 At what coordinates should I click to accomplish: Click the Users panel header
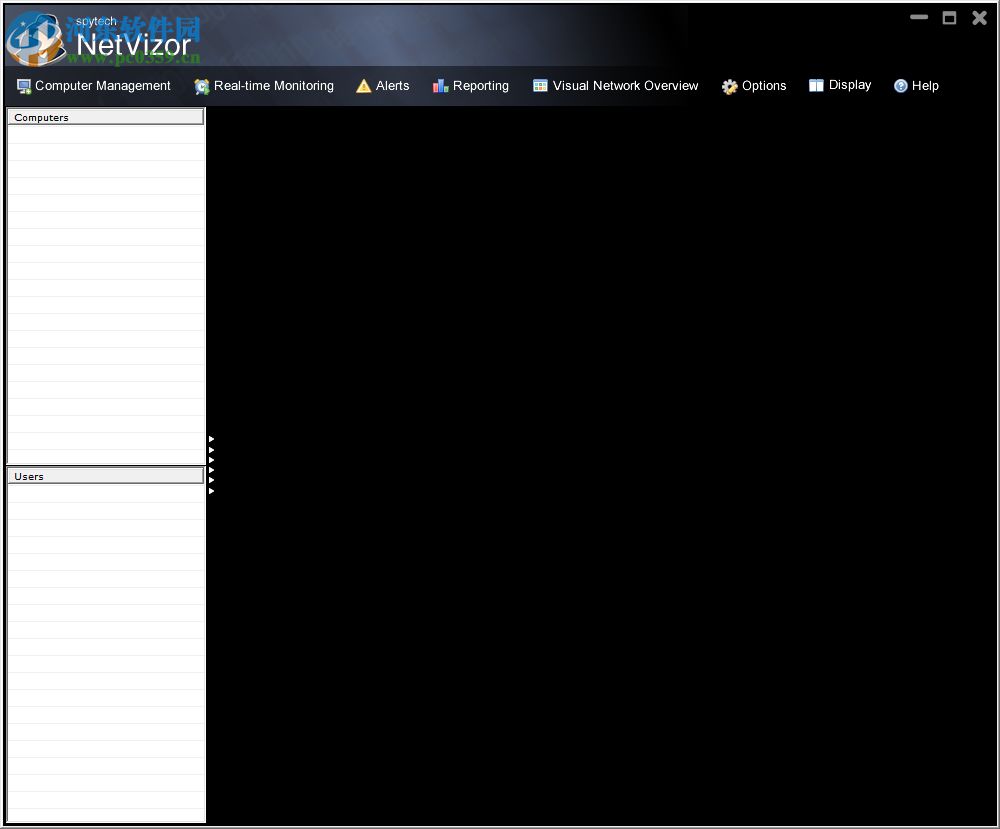(x=105, y=476)
